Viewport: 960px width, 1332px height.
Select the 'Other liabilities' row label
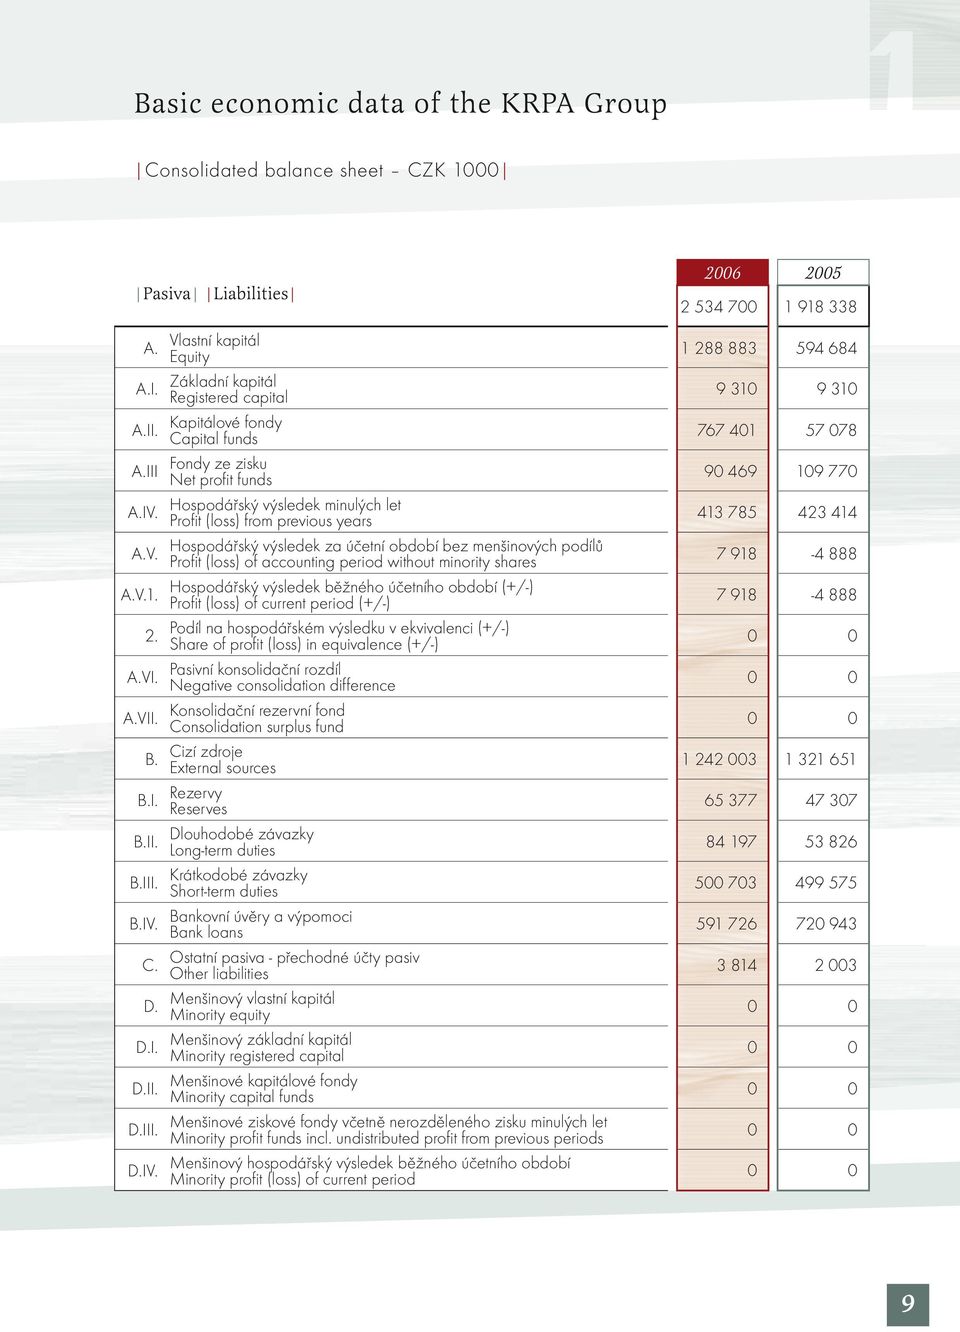pos(219,973)
